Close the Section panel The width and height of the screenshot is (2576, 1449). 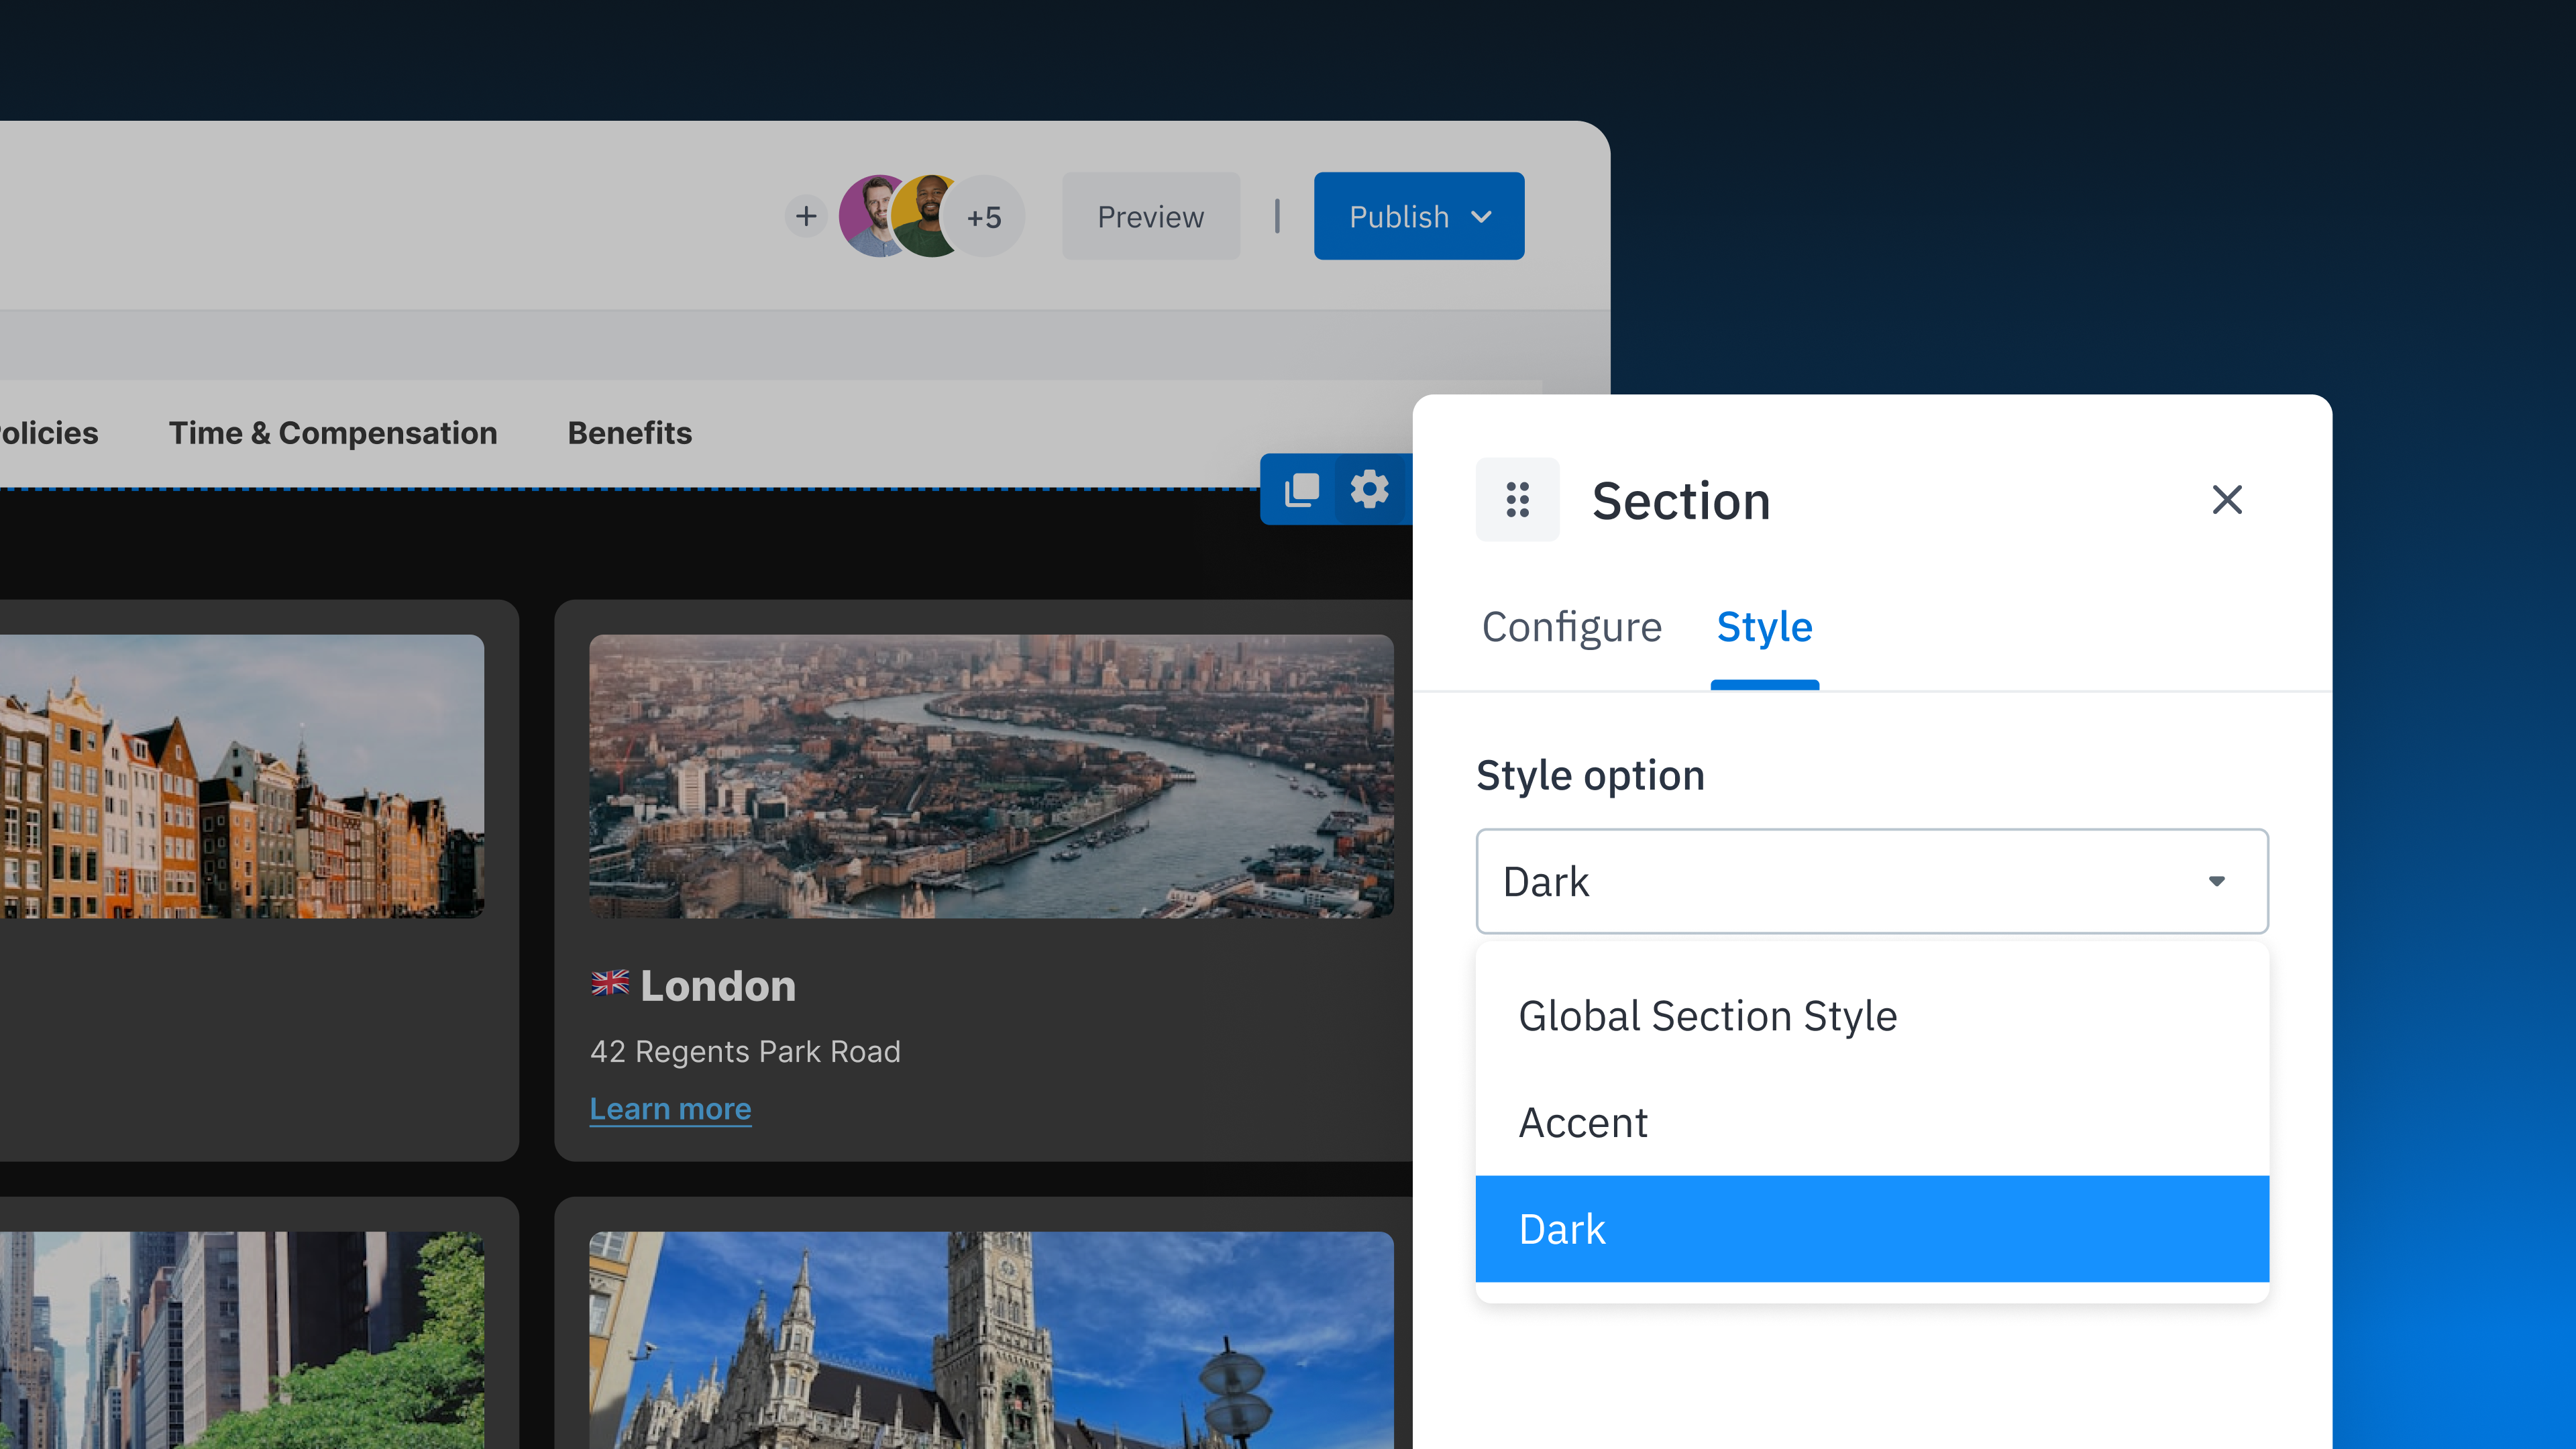pyautogui.click(x=2227, y=500)
